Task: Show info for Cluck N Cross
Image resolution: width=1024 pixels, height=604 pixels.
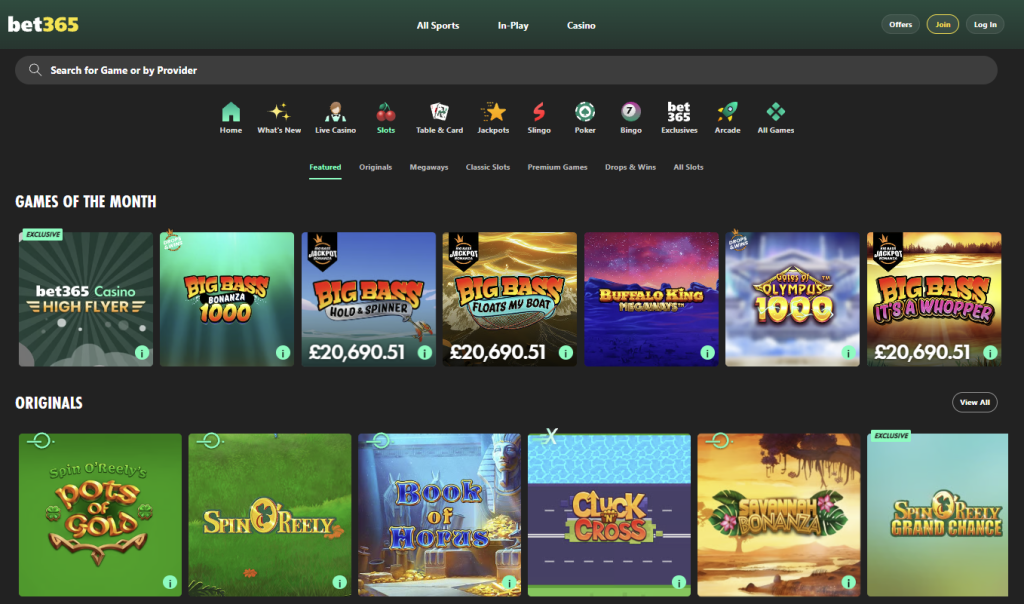Action: 679,582
